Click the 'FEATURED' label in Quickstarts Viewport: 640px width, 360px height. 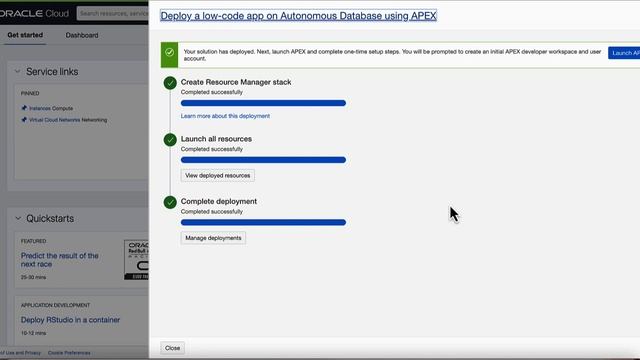[33, 241]
